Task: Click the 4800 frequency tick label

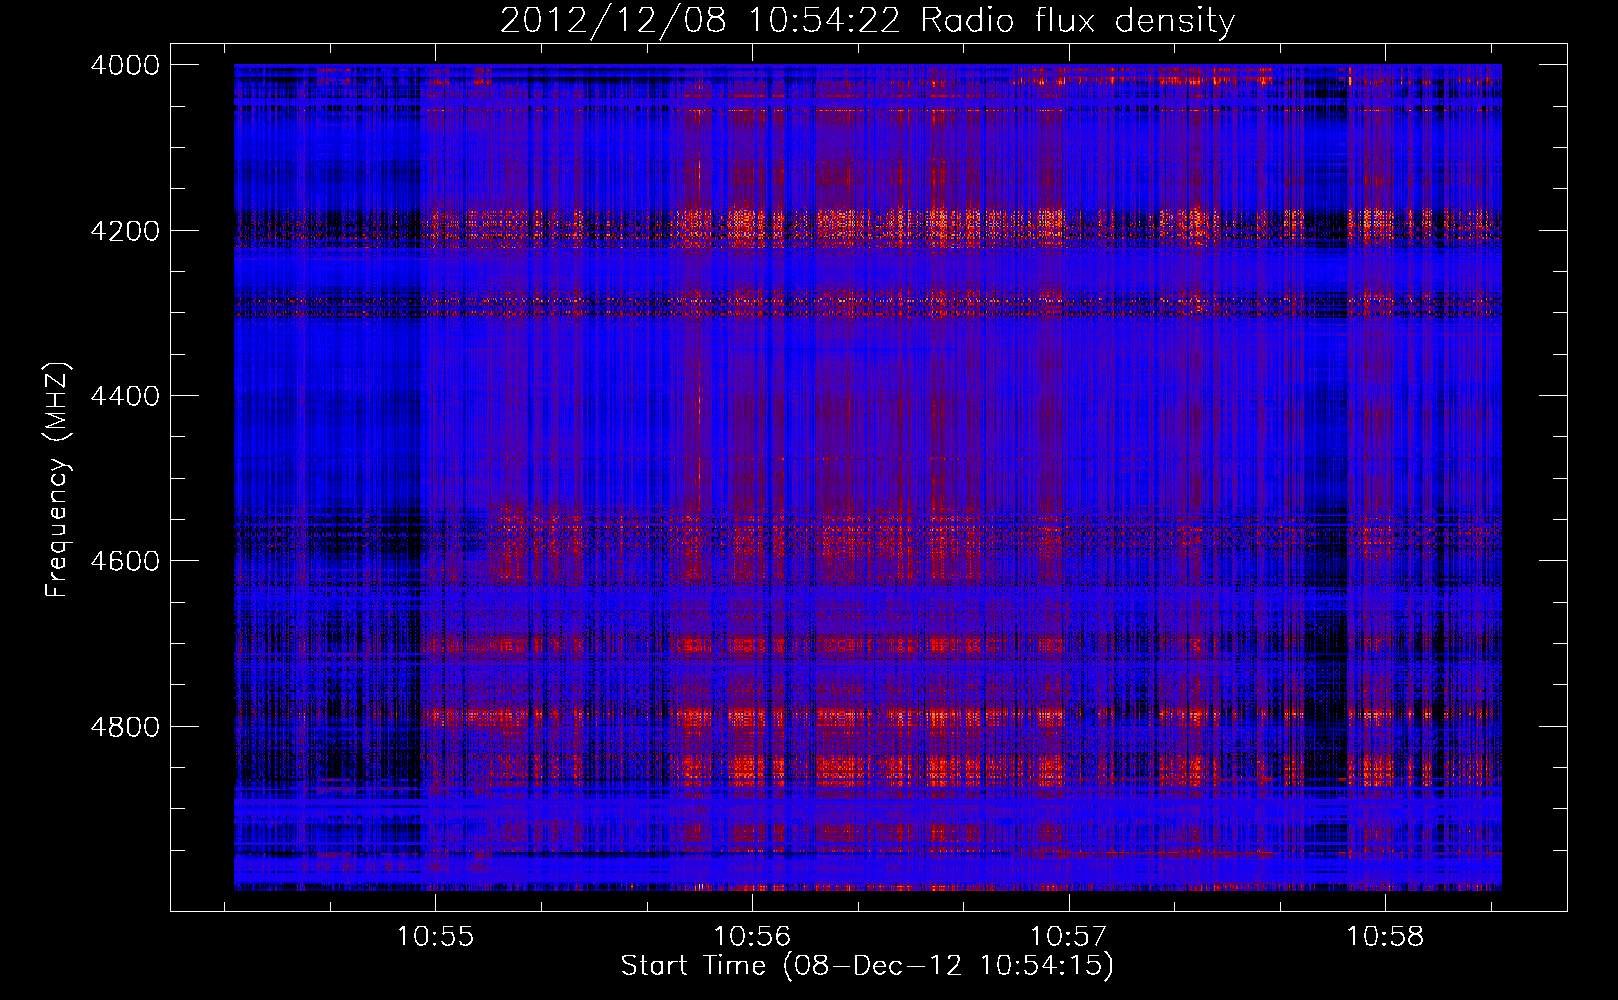Action: click(x=125, y=726)
